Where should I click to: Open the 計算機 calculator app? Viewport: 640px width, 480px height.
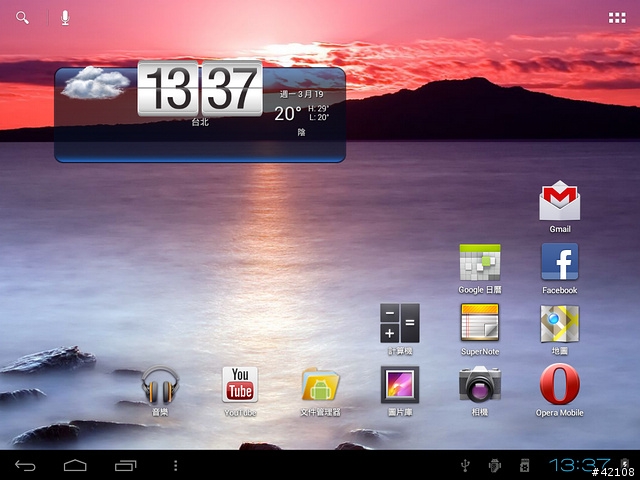[400, 323]
